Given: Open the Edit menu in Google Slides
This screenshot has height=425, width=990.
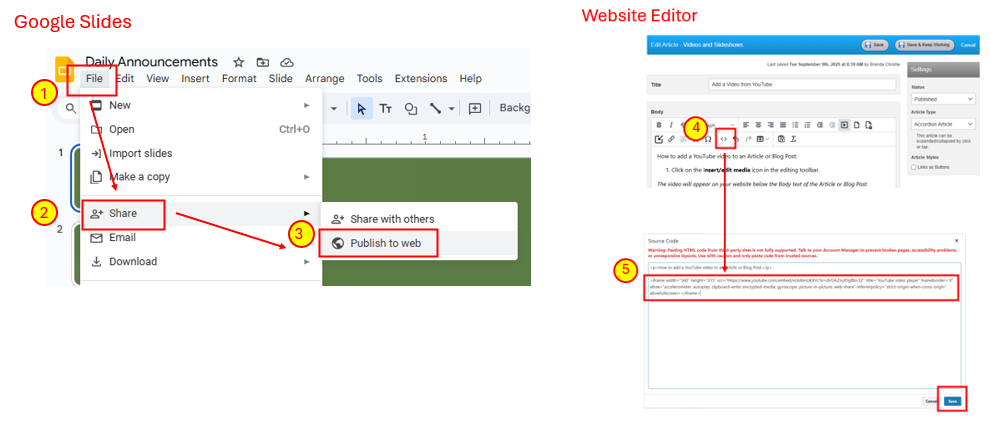Looking at the screenshot, I should [125, 78].
